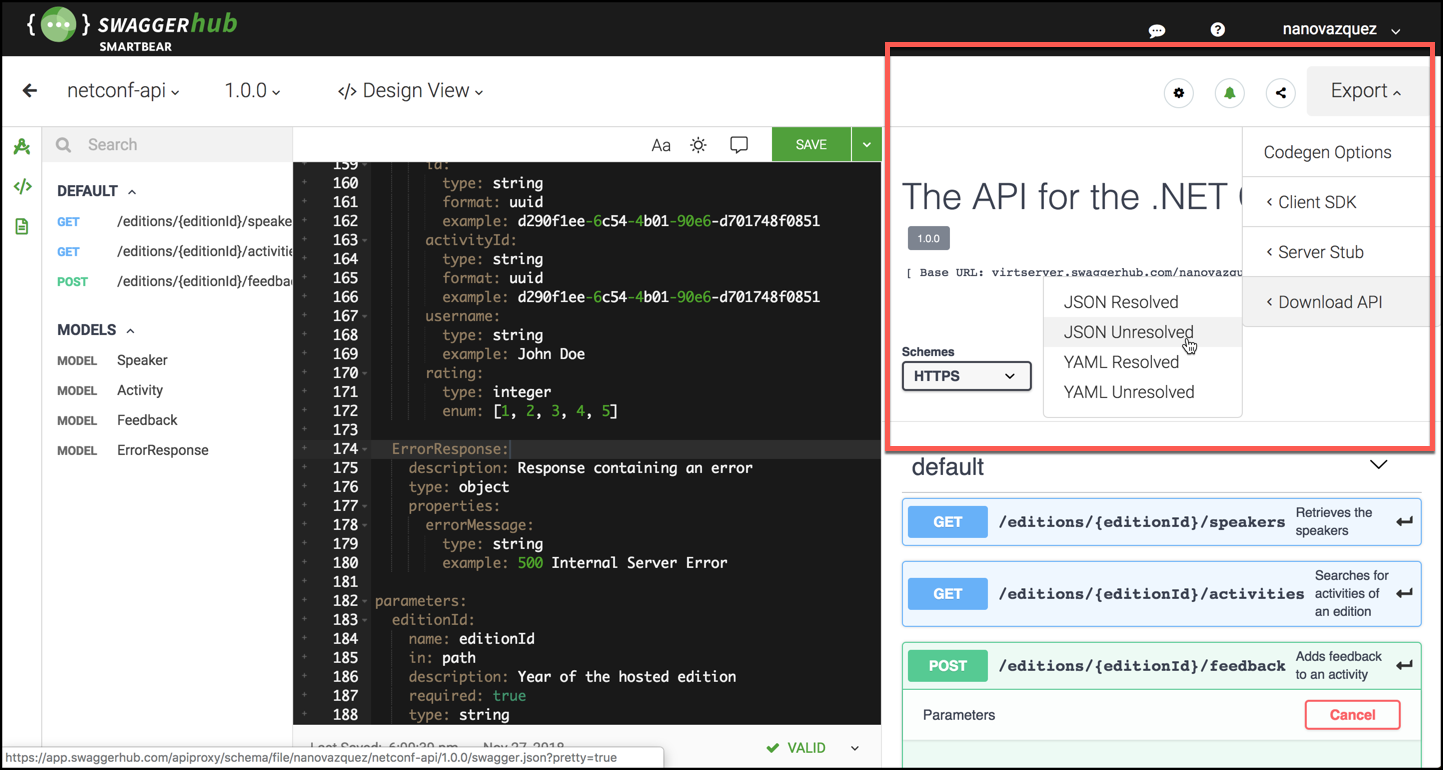Collapse the default operations section
Image resolution: width=1443 pixels, height=770 pixels.
[x=1378, y=466]
